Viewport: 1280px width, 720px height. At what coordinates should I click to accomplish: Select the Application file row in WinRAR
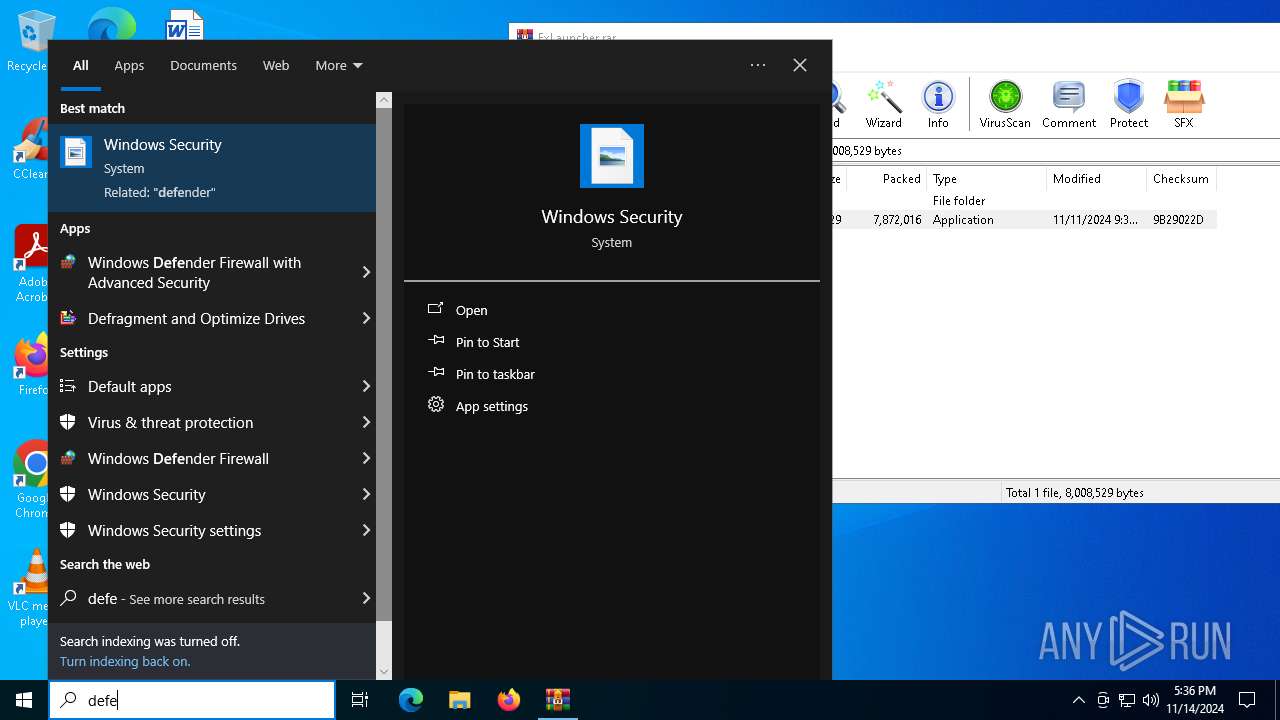pos(1024,220)
